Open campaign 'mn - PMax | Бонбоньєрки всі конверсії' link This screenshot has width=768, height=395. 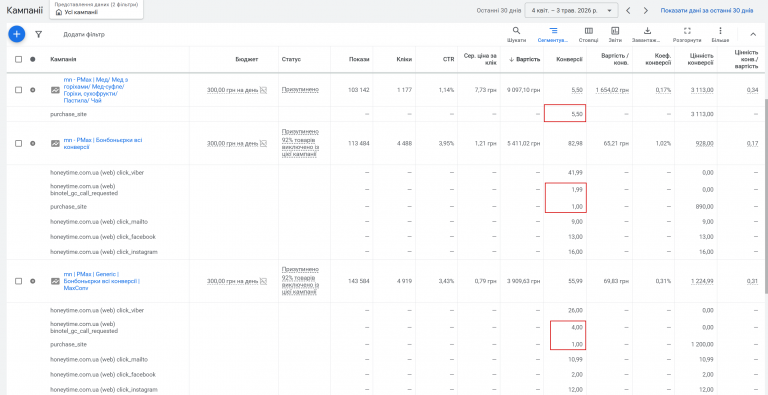pos(103,143)
